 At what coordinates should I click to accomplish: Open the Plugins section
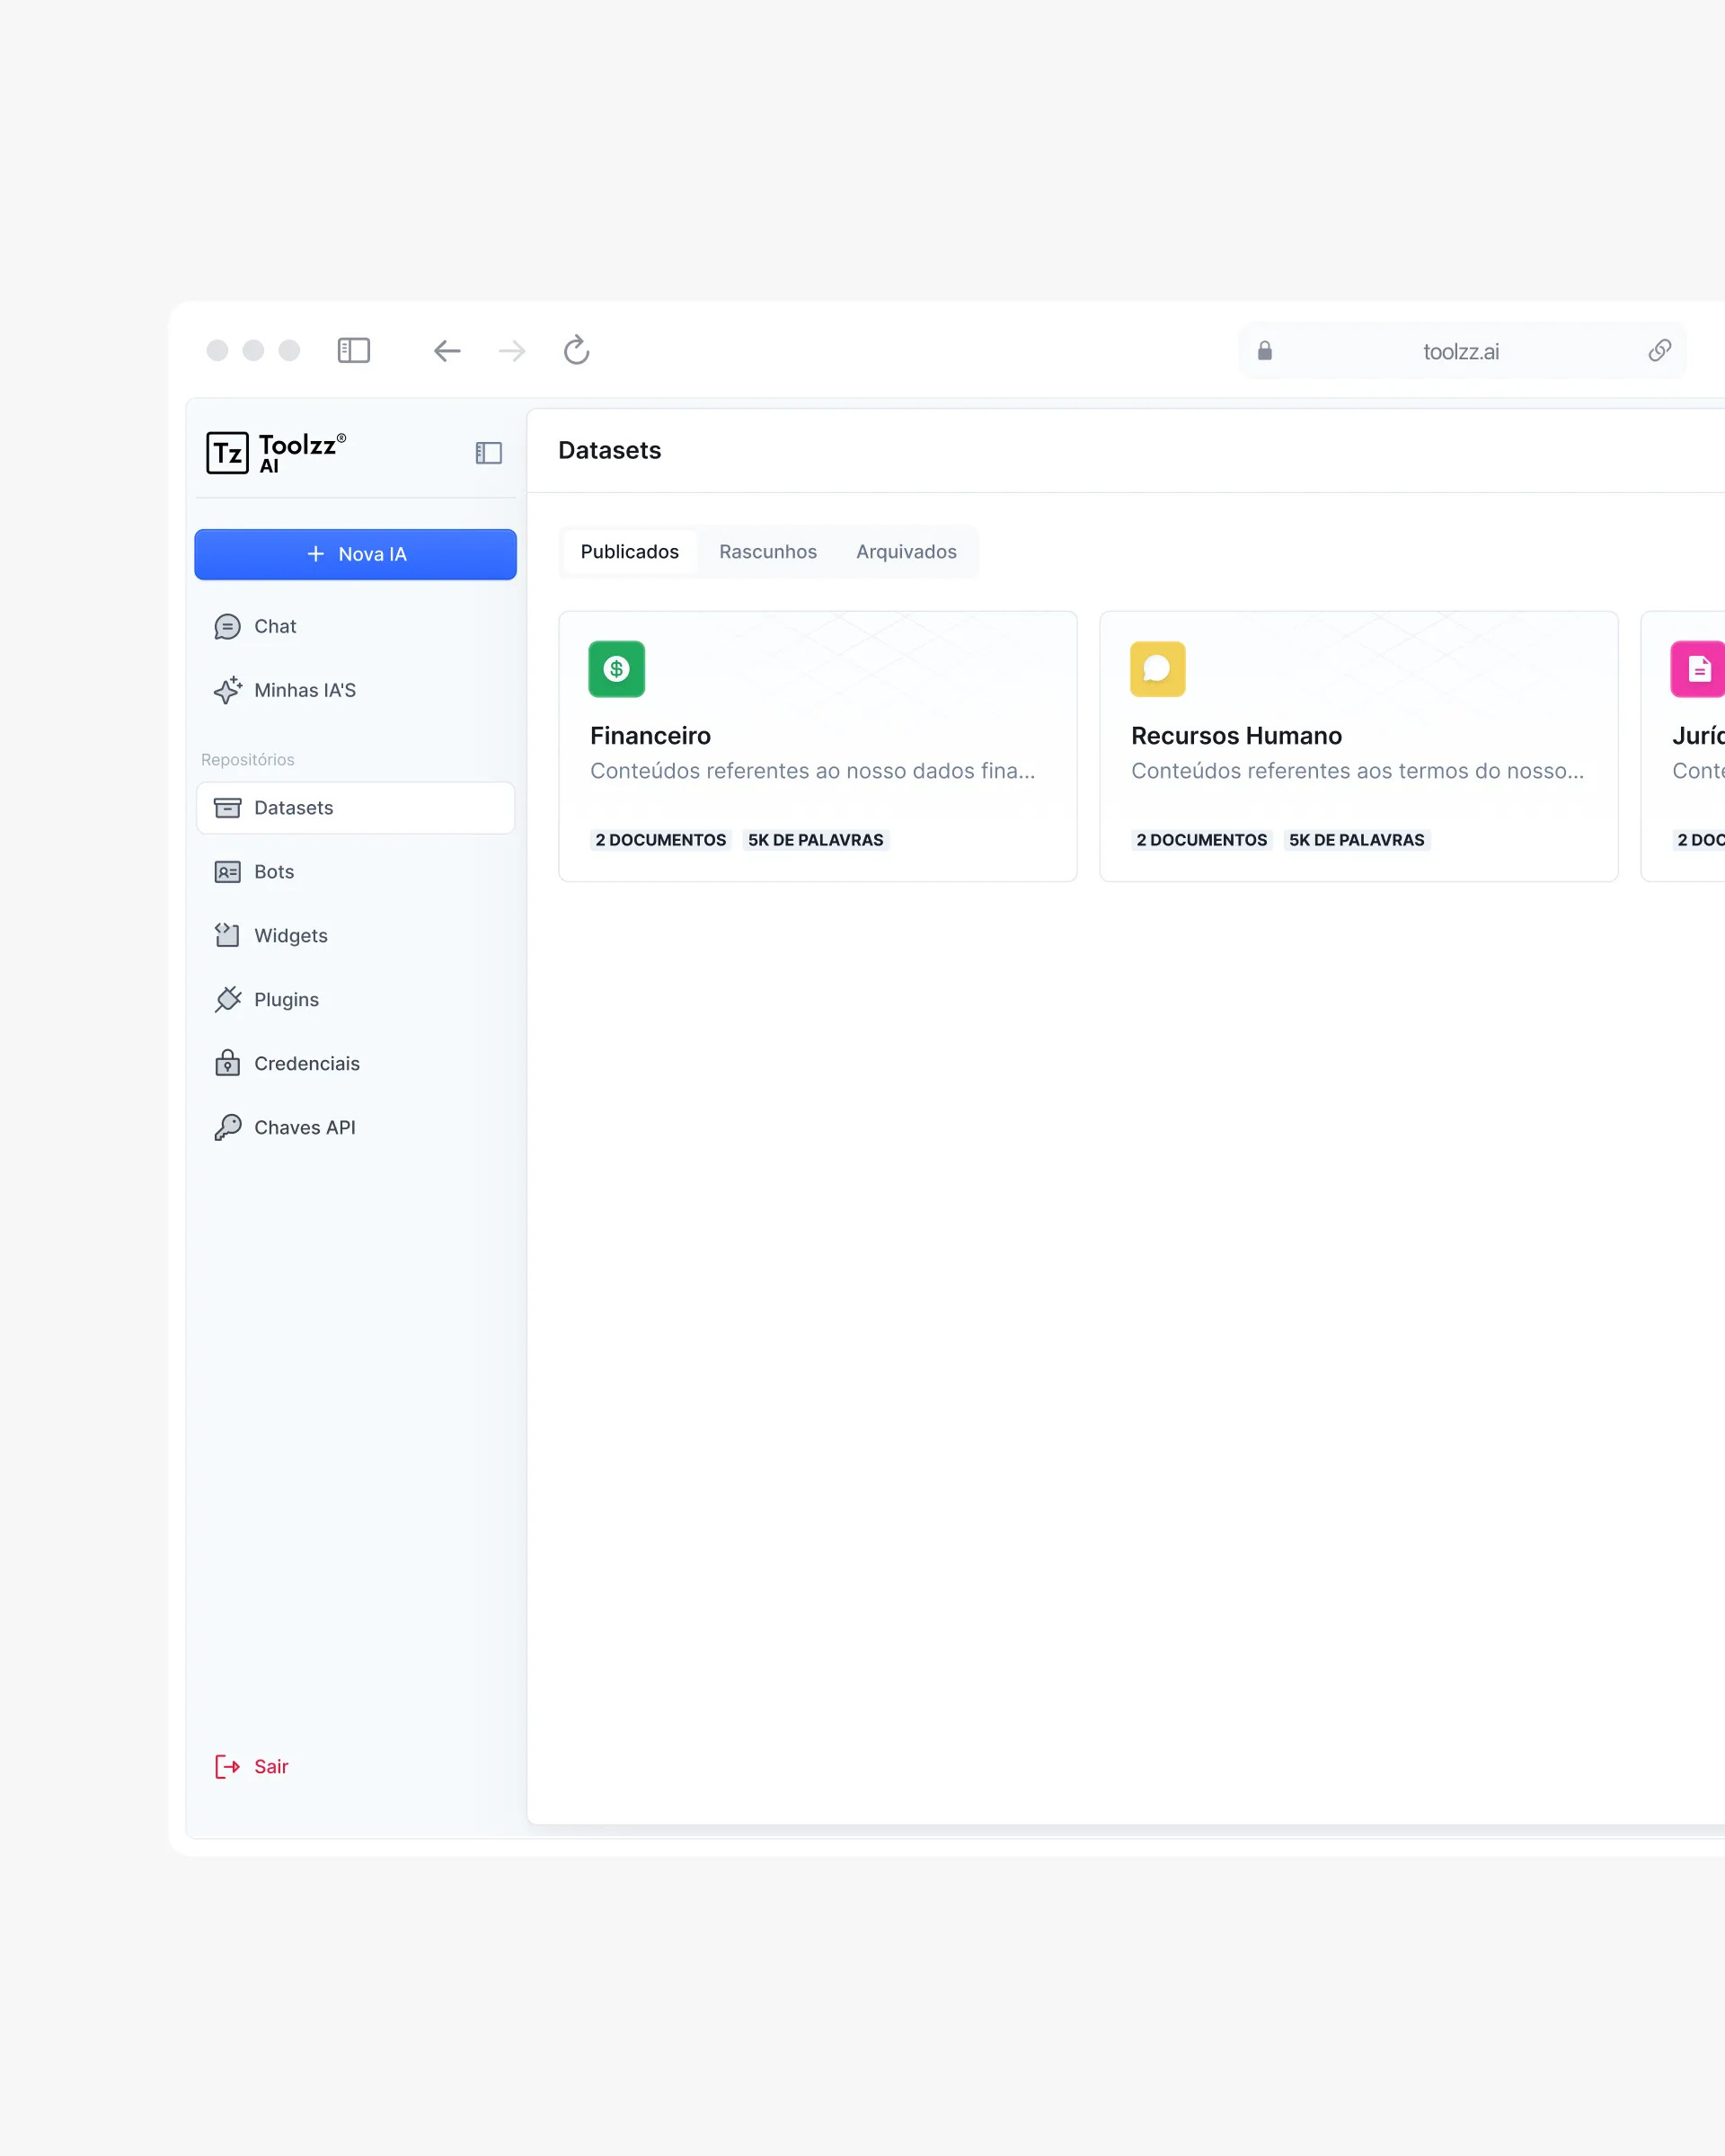[x=286, y=1000]
